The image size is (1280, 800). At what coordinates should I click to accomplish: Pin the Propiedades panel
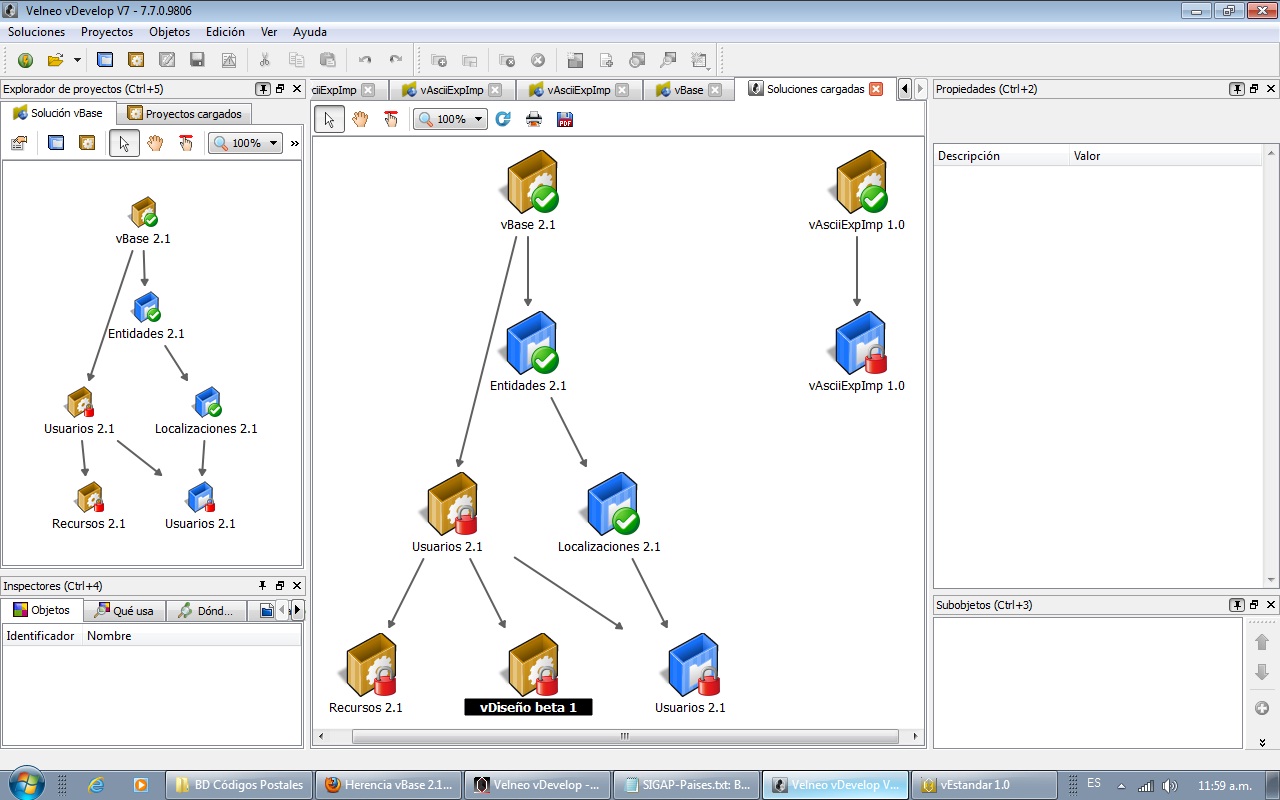(x=1237, y=89)
